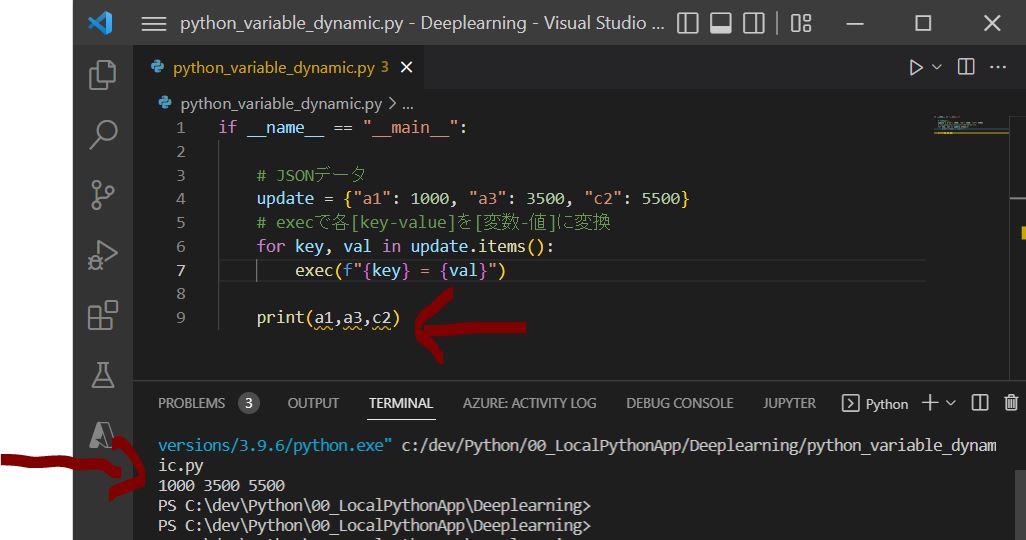Click the hamburger application menu
Screen dimensions: 1026x540
point(153,23)
